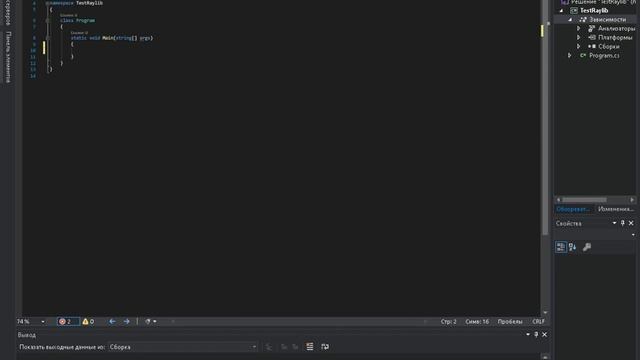This screenshot has width=640, height=360.
Task: Go to next message in Вывод toolbar
Action: pyautogui.click(x=295, y=347)
